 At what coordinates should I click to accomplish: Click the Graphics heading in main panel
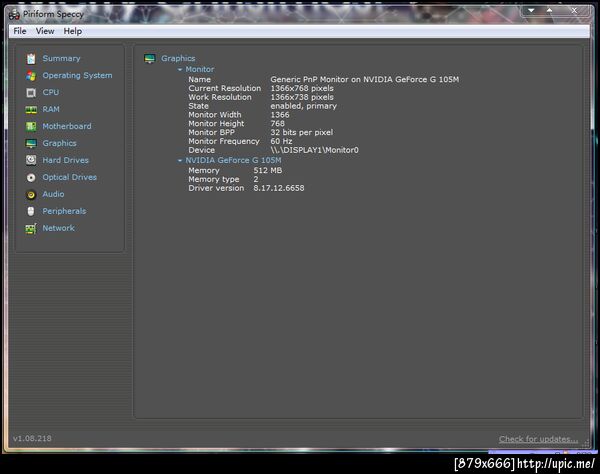coord(178,59)
